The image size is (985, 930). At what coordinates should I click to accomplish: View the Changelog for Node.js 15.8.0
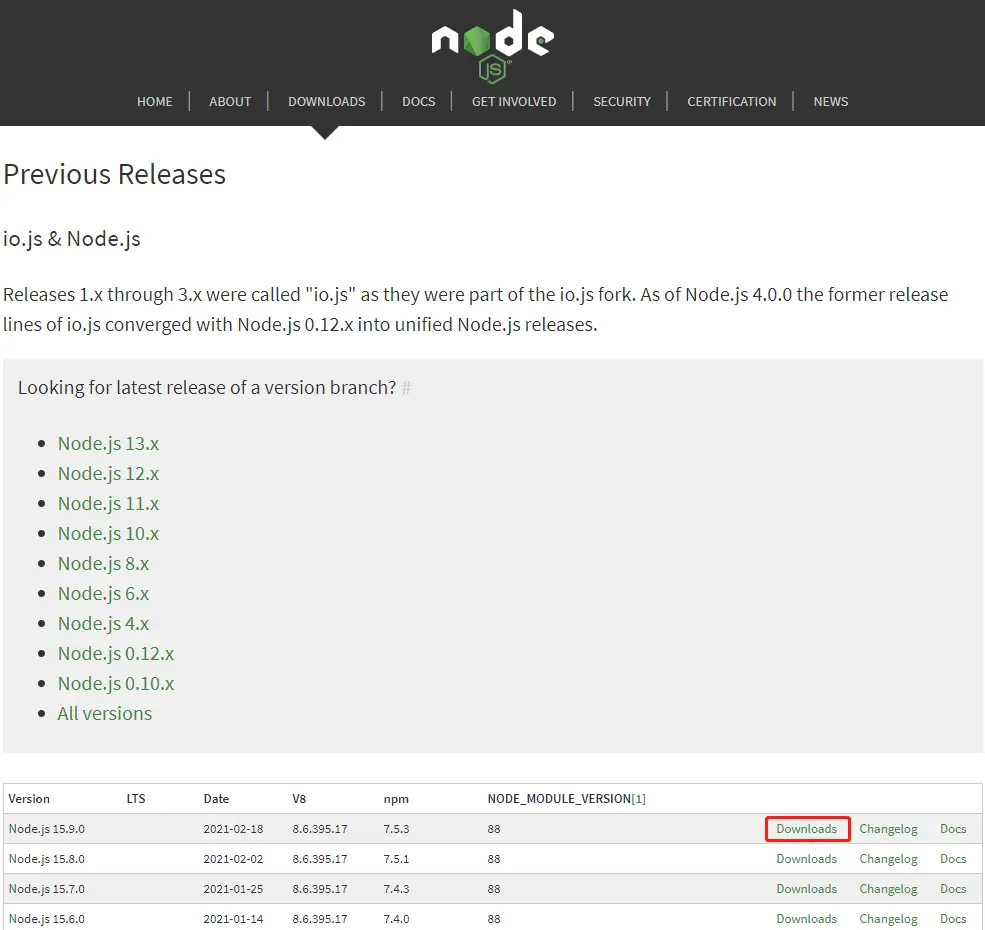pos(888,859)
